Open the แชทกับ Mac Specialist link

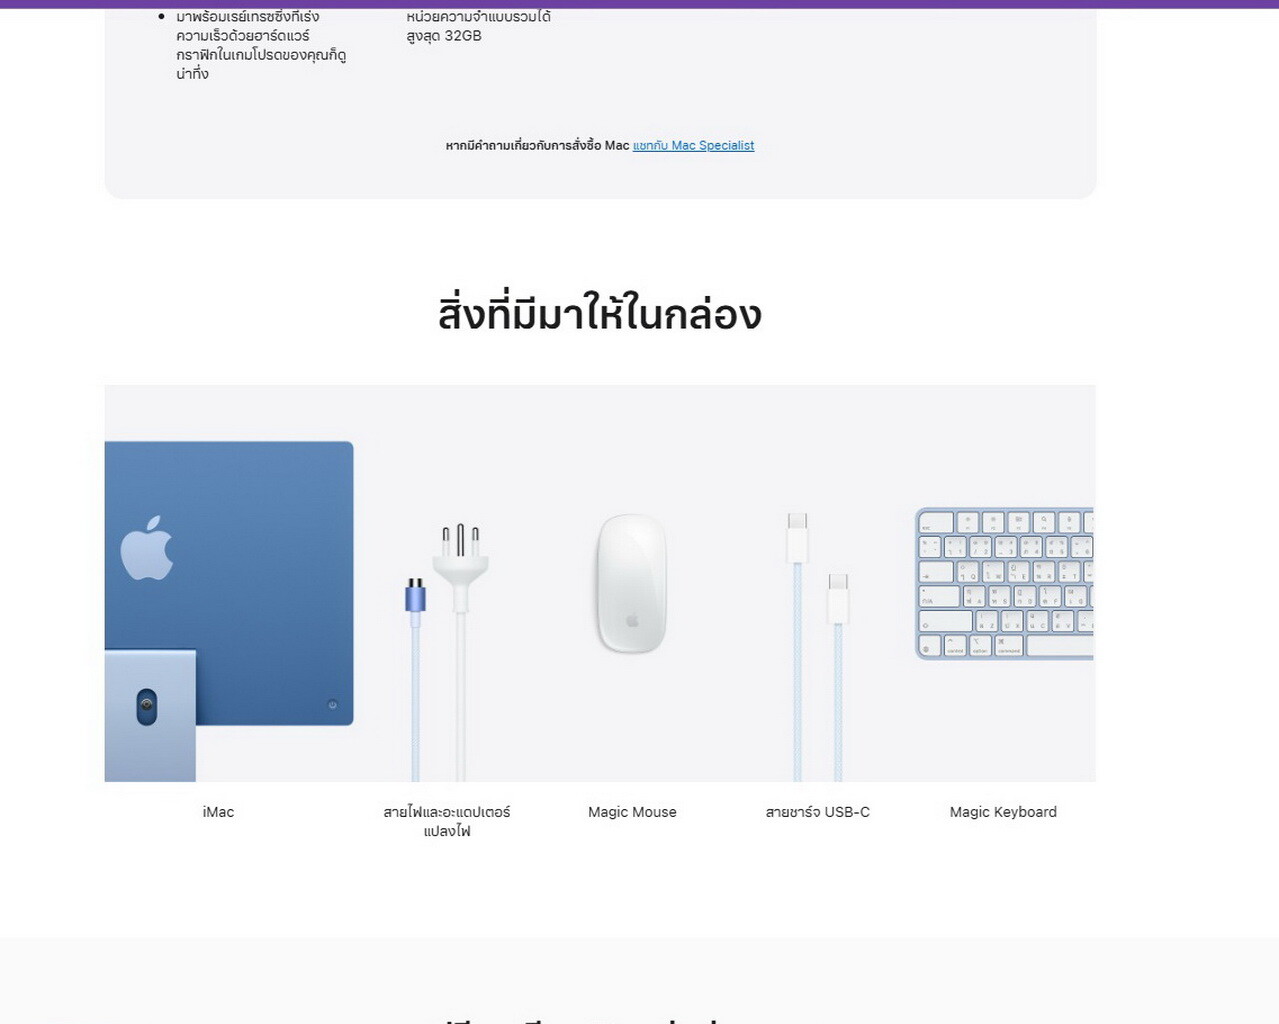pos(693,145)
